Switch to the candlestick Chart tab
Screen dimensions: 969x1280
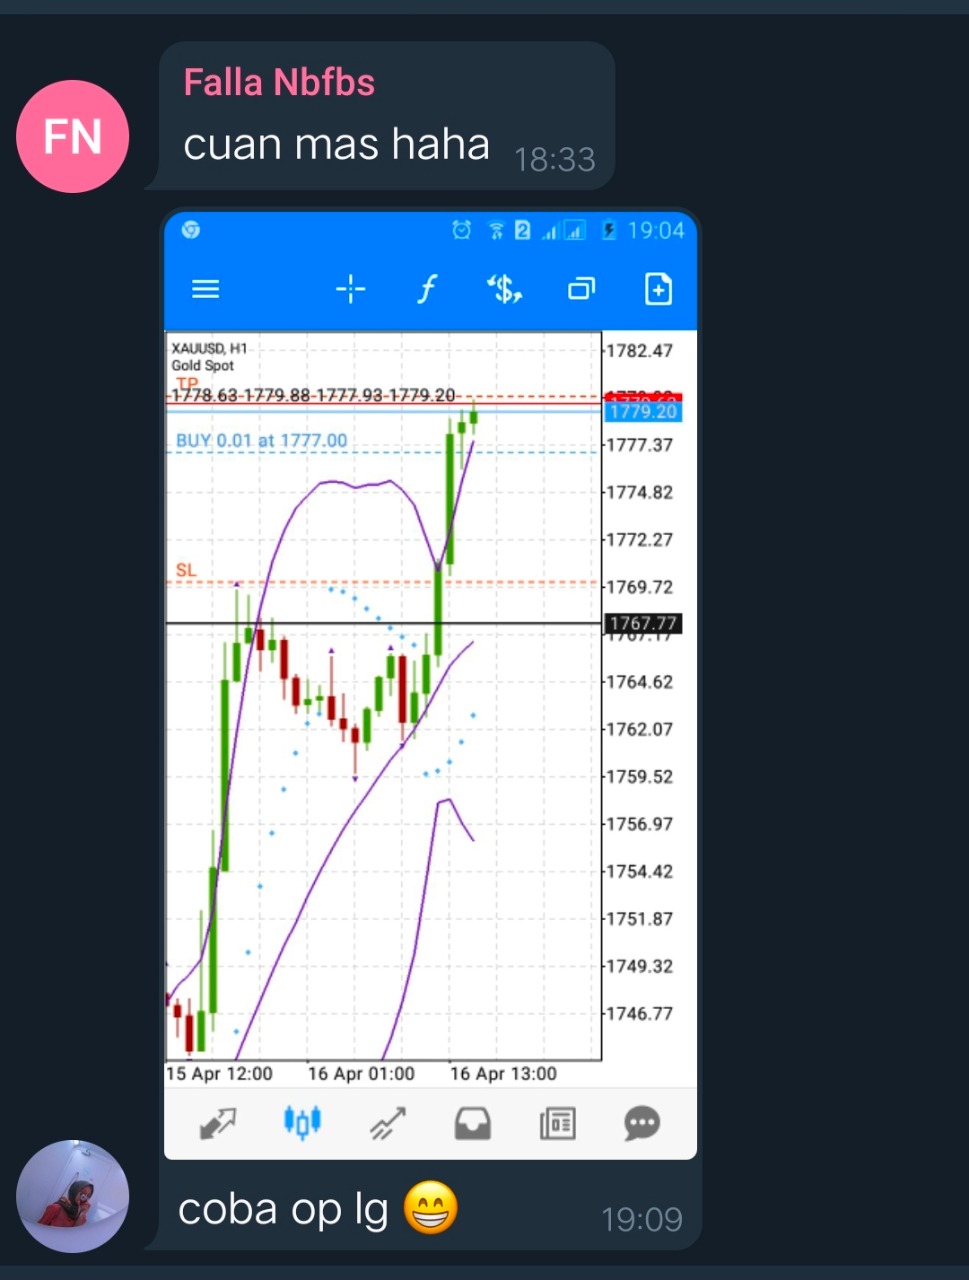coord(302,1122)
